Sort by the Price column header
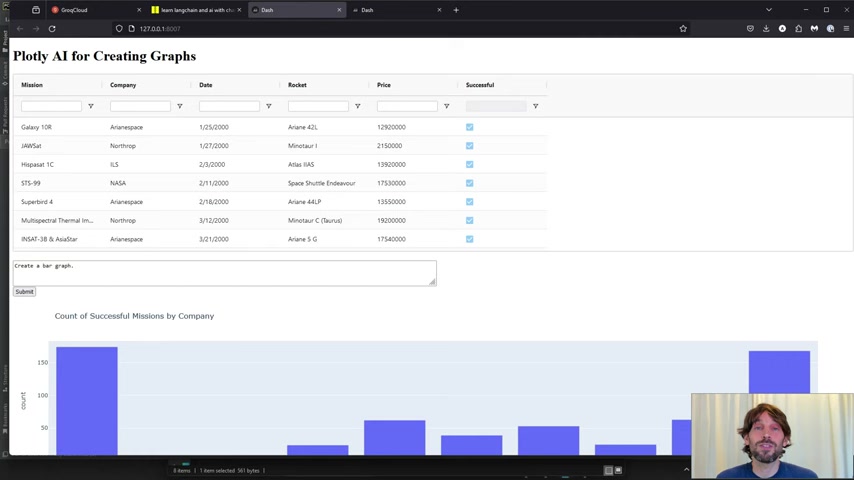This screenshot has width=854, height=480. (384, 85)
